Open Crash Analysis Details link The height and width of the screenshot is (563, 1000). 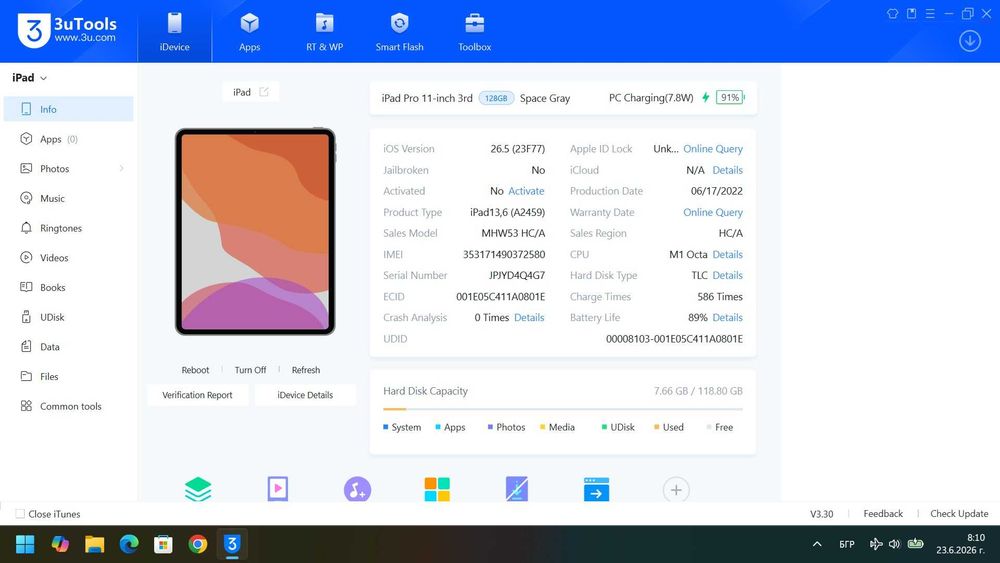pos(529,318)
